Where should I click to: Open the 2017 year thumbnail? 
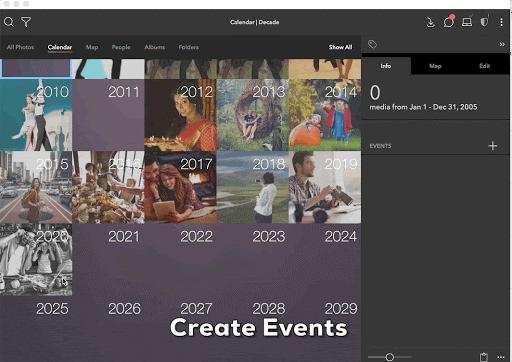point(180,187)
